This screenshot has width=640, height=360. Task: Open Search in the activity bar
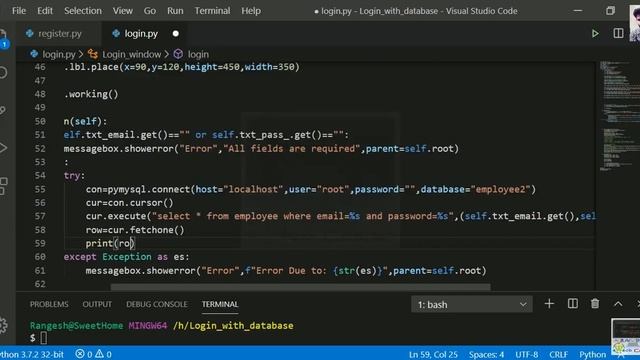pos(3,73)
